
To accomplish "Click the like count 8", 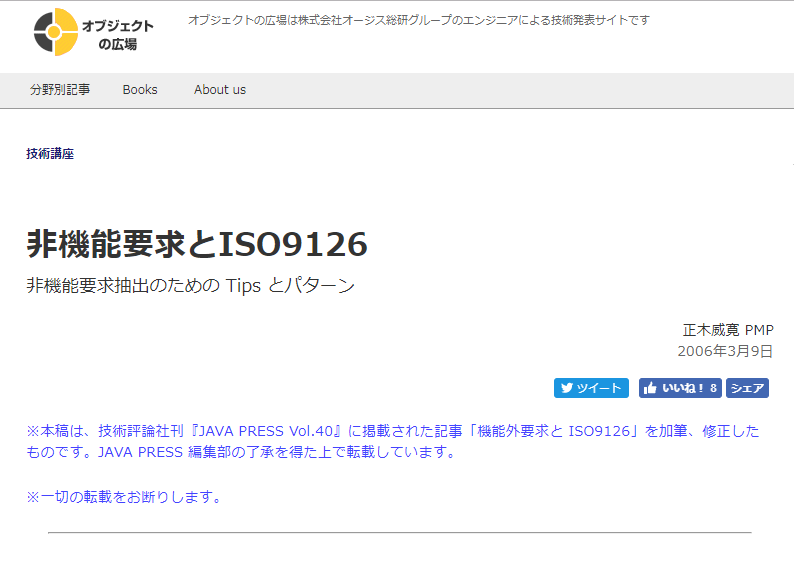I will (x=713, y=388).
